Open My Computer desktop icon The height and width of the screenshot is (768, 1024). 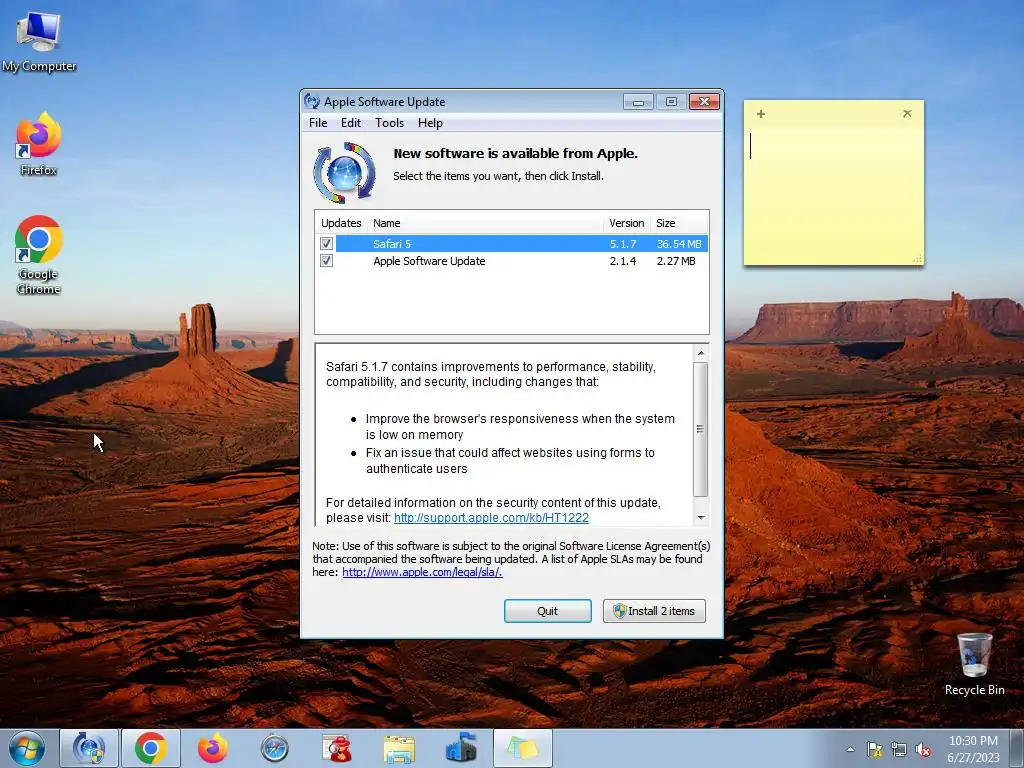39,40
